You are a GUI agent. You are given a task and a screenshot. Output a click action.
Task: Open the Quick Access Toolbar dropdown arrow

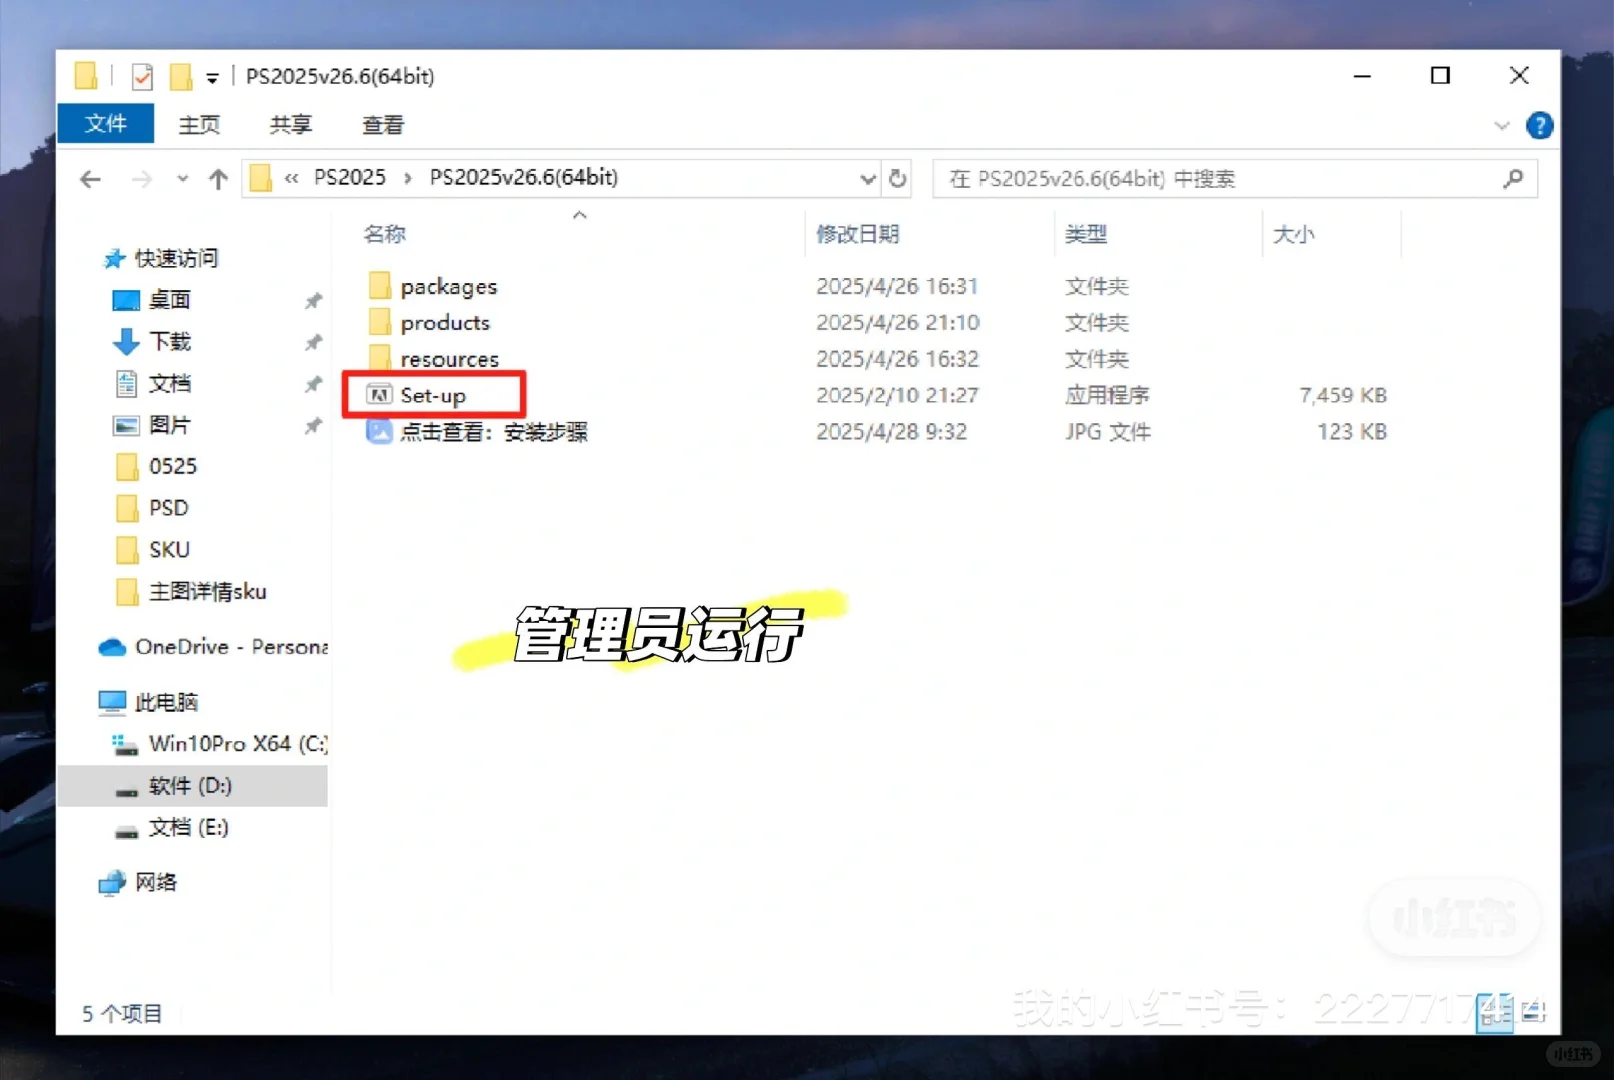213,76
